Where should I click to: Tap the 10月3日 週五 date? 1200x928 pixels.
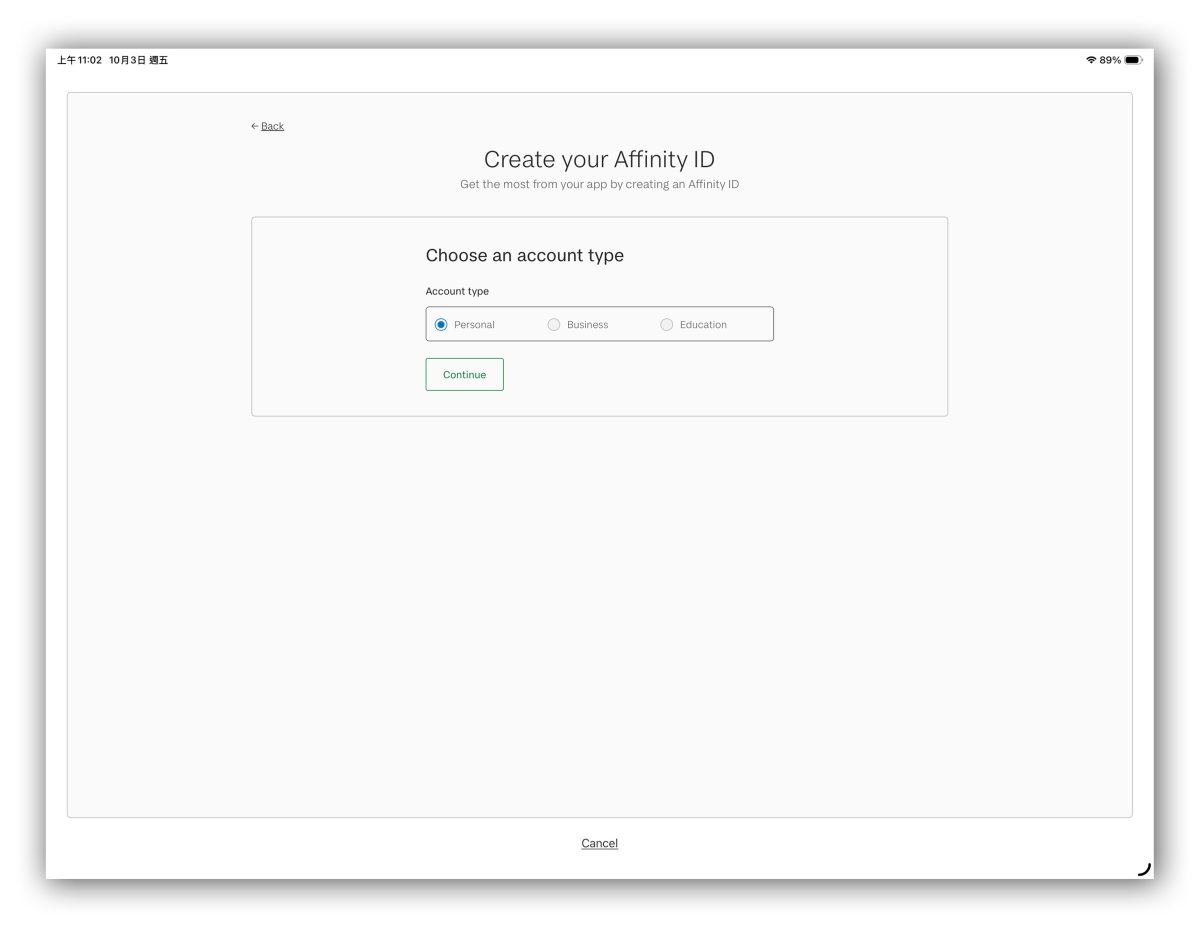[x=138, y=60]
